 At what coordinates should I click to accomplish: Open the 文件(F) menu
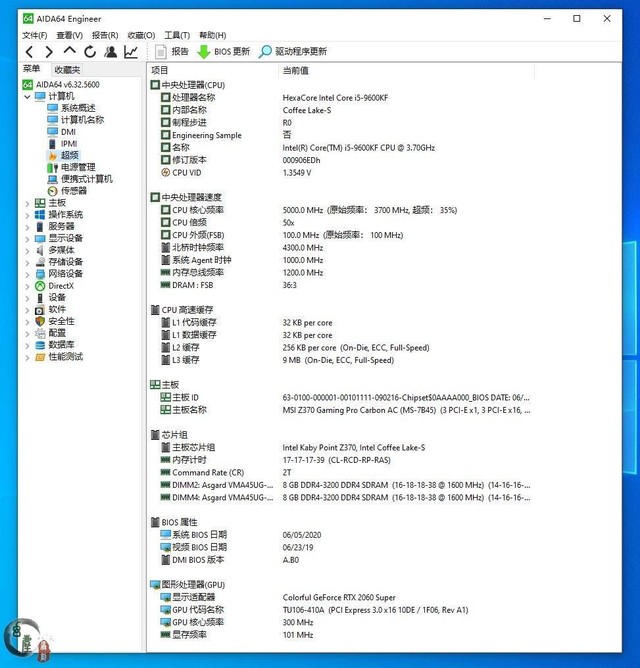[x=35, y=35]
